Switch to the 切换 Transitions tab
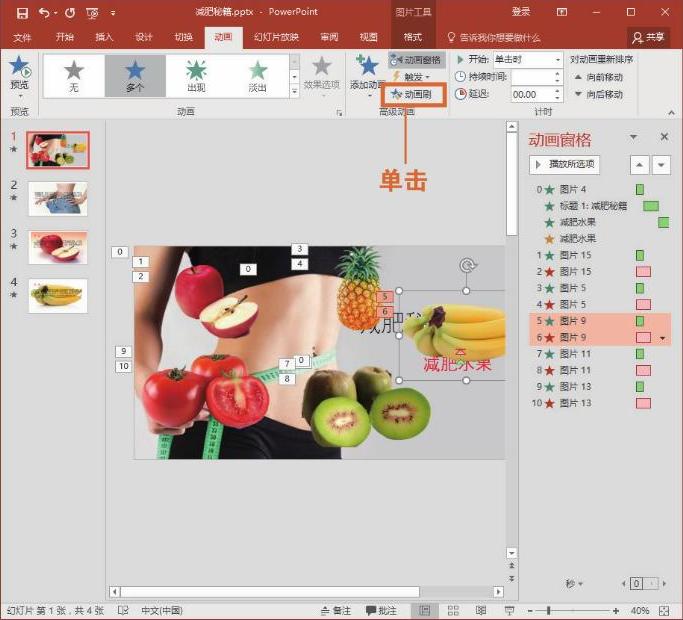683x620 pixels. point(183,37)
